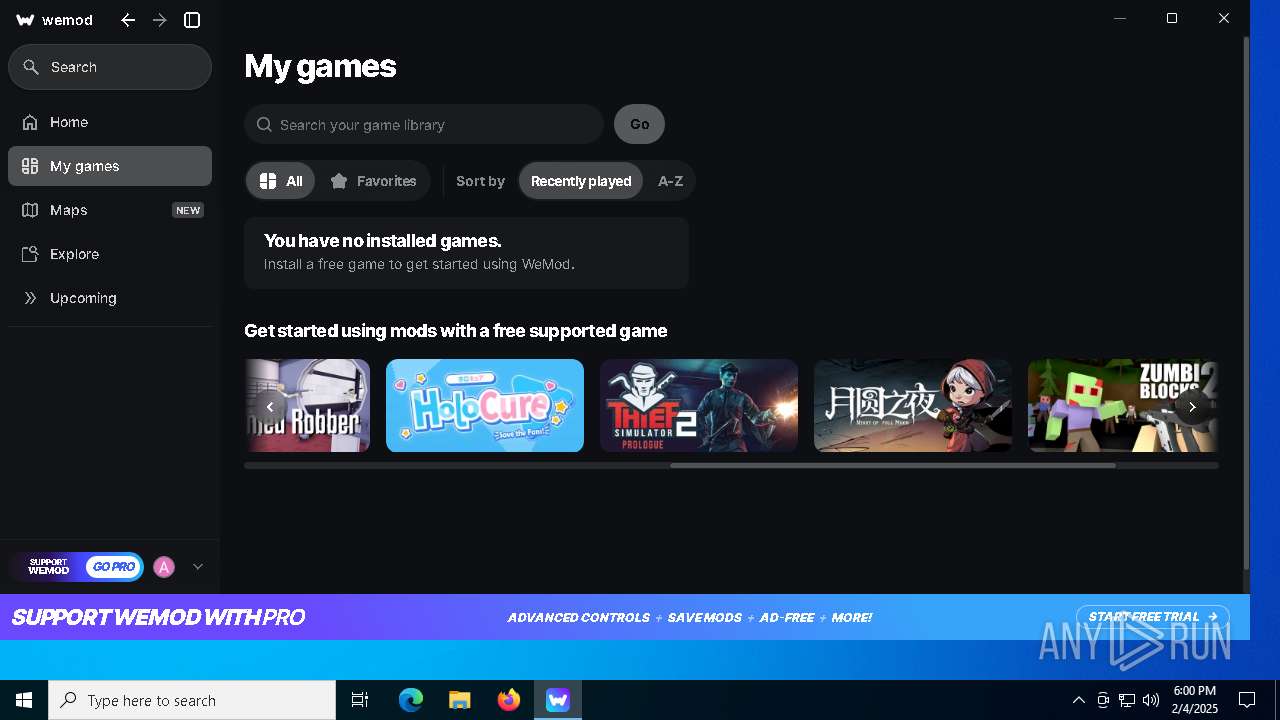Image resolution: width=1280 pixels, height=720 pixels.
Task: Sort games A-Z
Action: coord(670,181)
